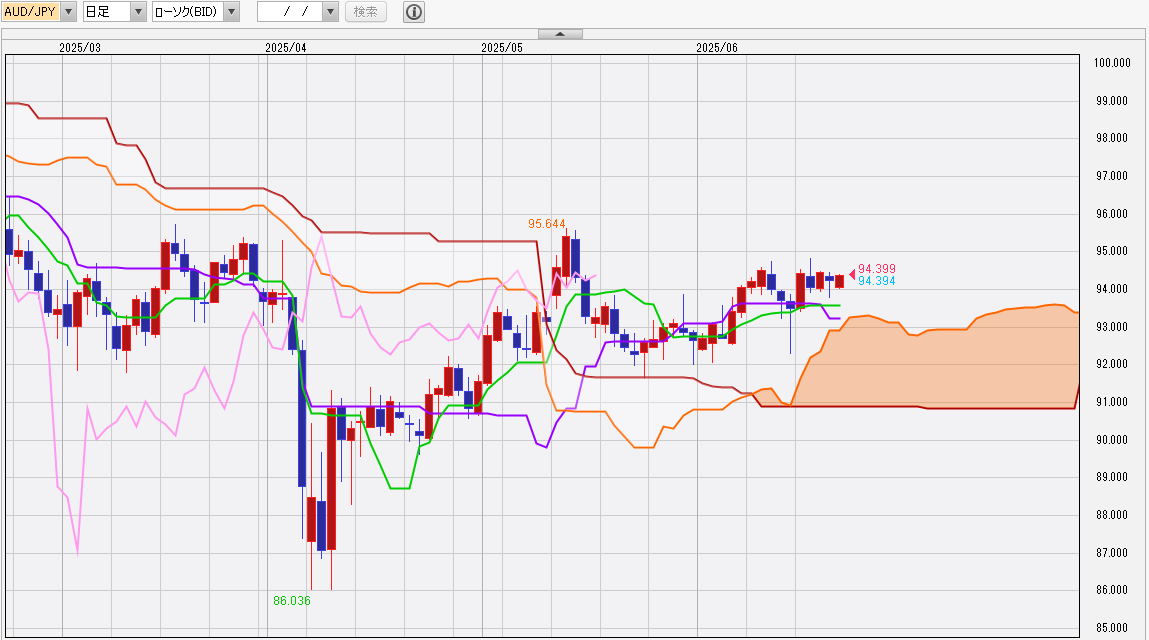Click the 2025/03 date axis label
Viewport: 1149px width, 640px height.
pyautogui.click(x=80, y=48)
